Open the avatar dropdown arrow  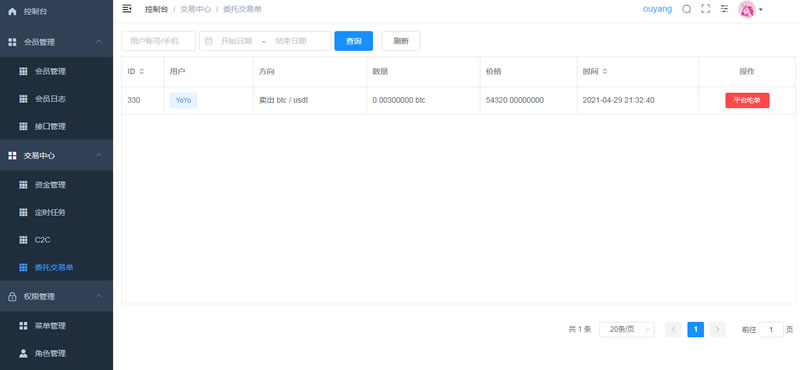761,10
